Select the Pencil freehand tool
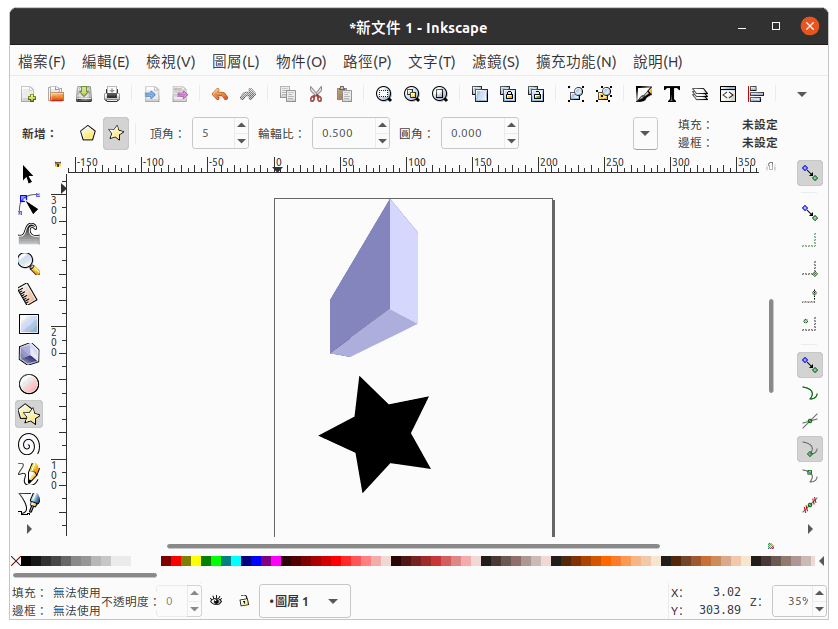 pos(29,474)
